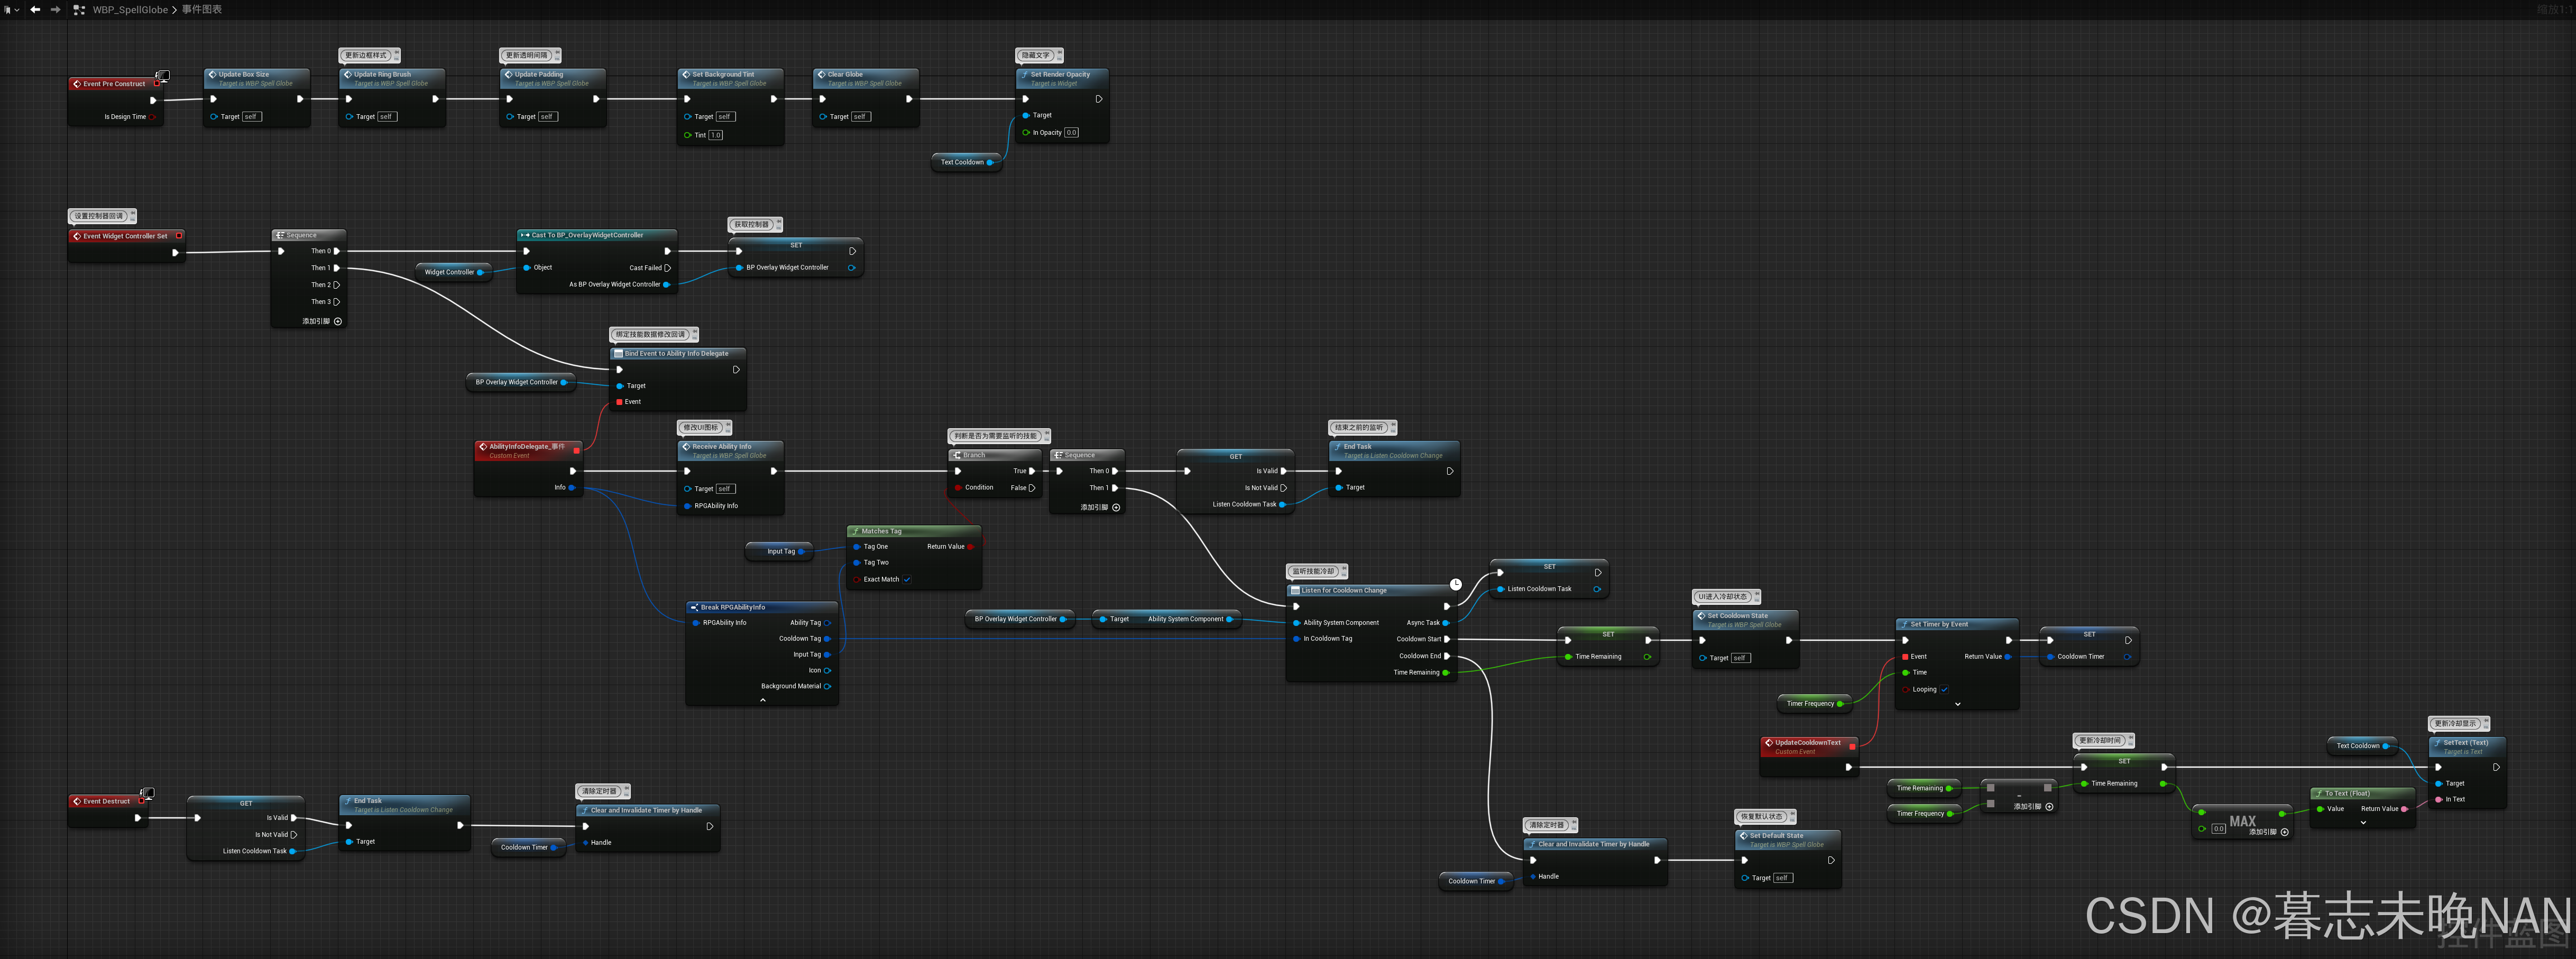Select the Set Render Opacity node header
2576x959 pixels.
1062,78
